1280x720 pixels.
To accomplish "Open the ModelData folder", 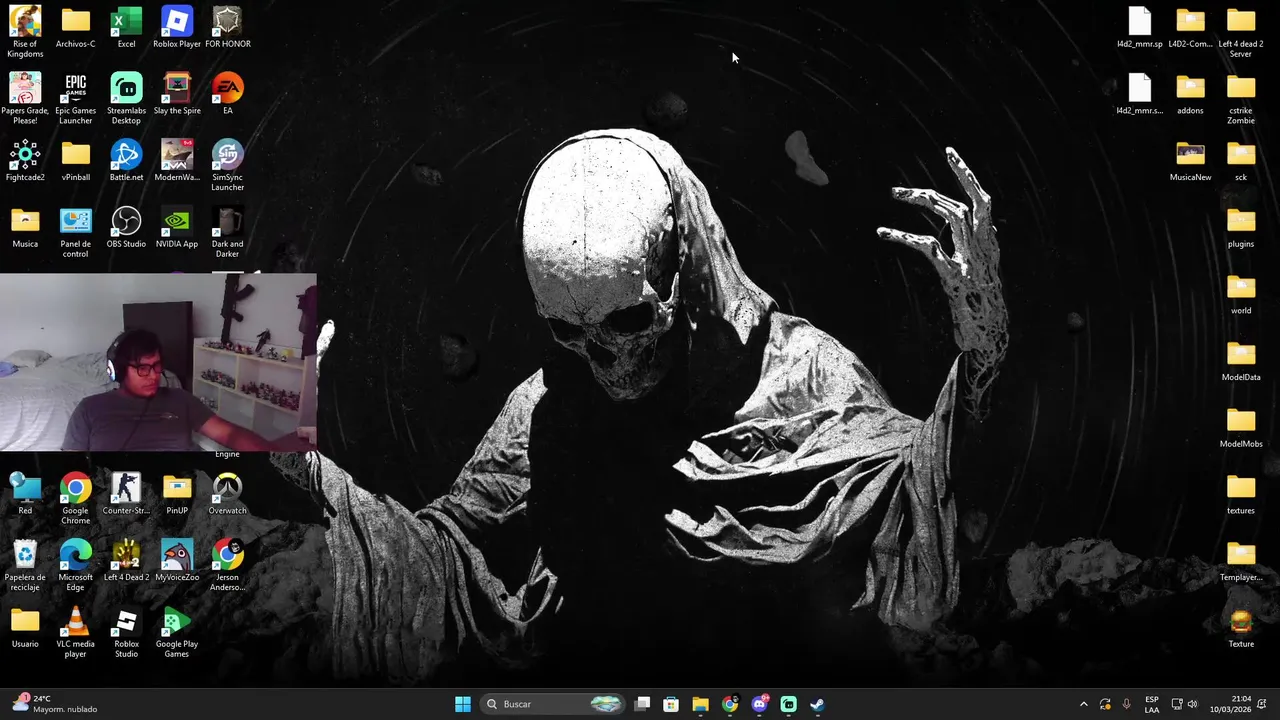I will click(x=1241, y=360).
